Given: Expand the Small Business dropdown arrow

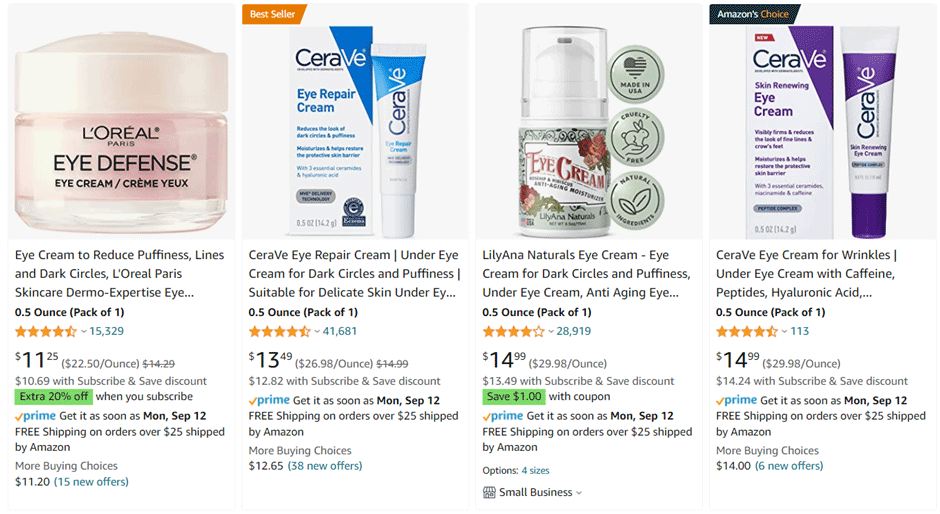Looking at the screenshot, I should click(579, 492).
